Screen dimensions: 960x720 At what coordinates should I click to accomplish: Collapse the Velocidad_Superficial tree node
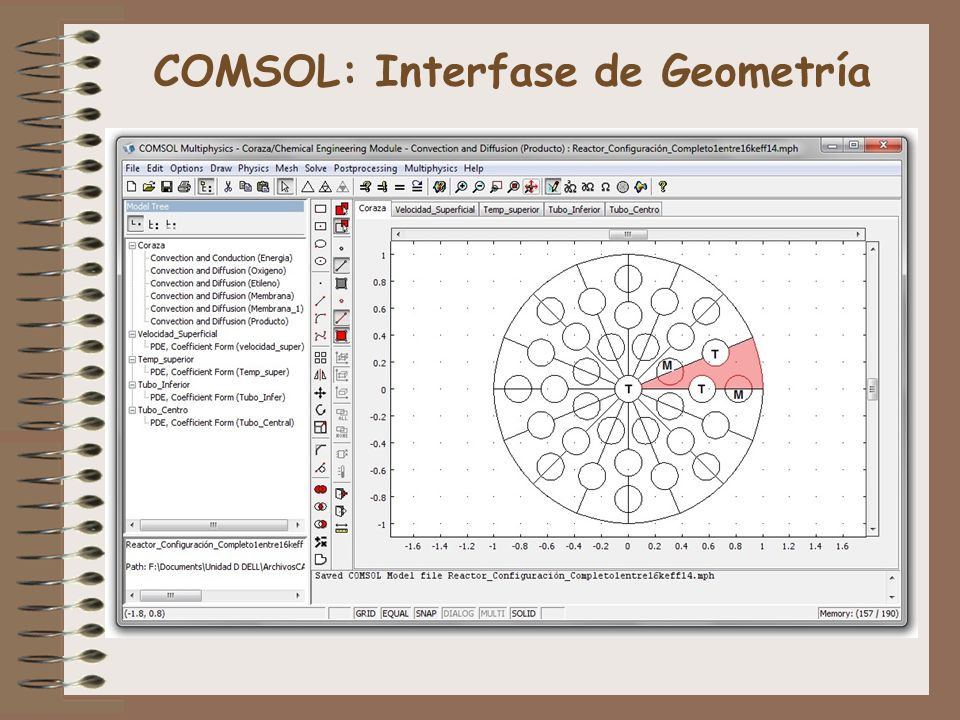[132, 334]
